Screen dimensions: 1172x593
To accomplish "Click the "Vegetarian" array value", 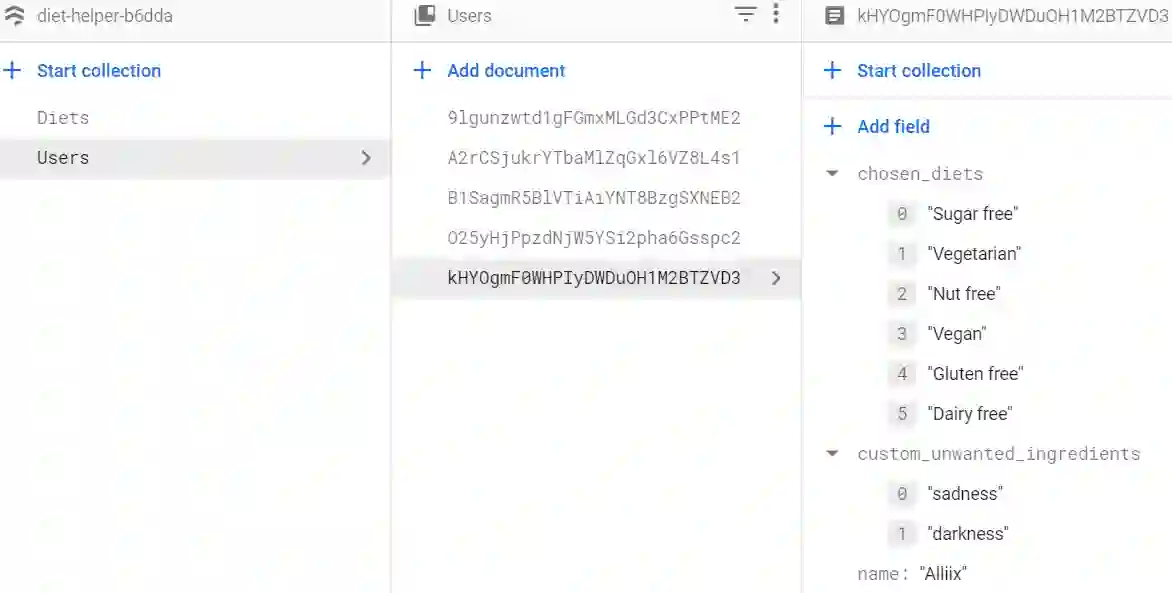I will 974,254.
